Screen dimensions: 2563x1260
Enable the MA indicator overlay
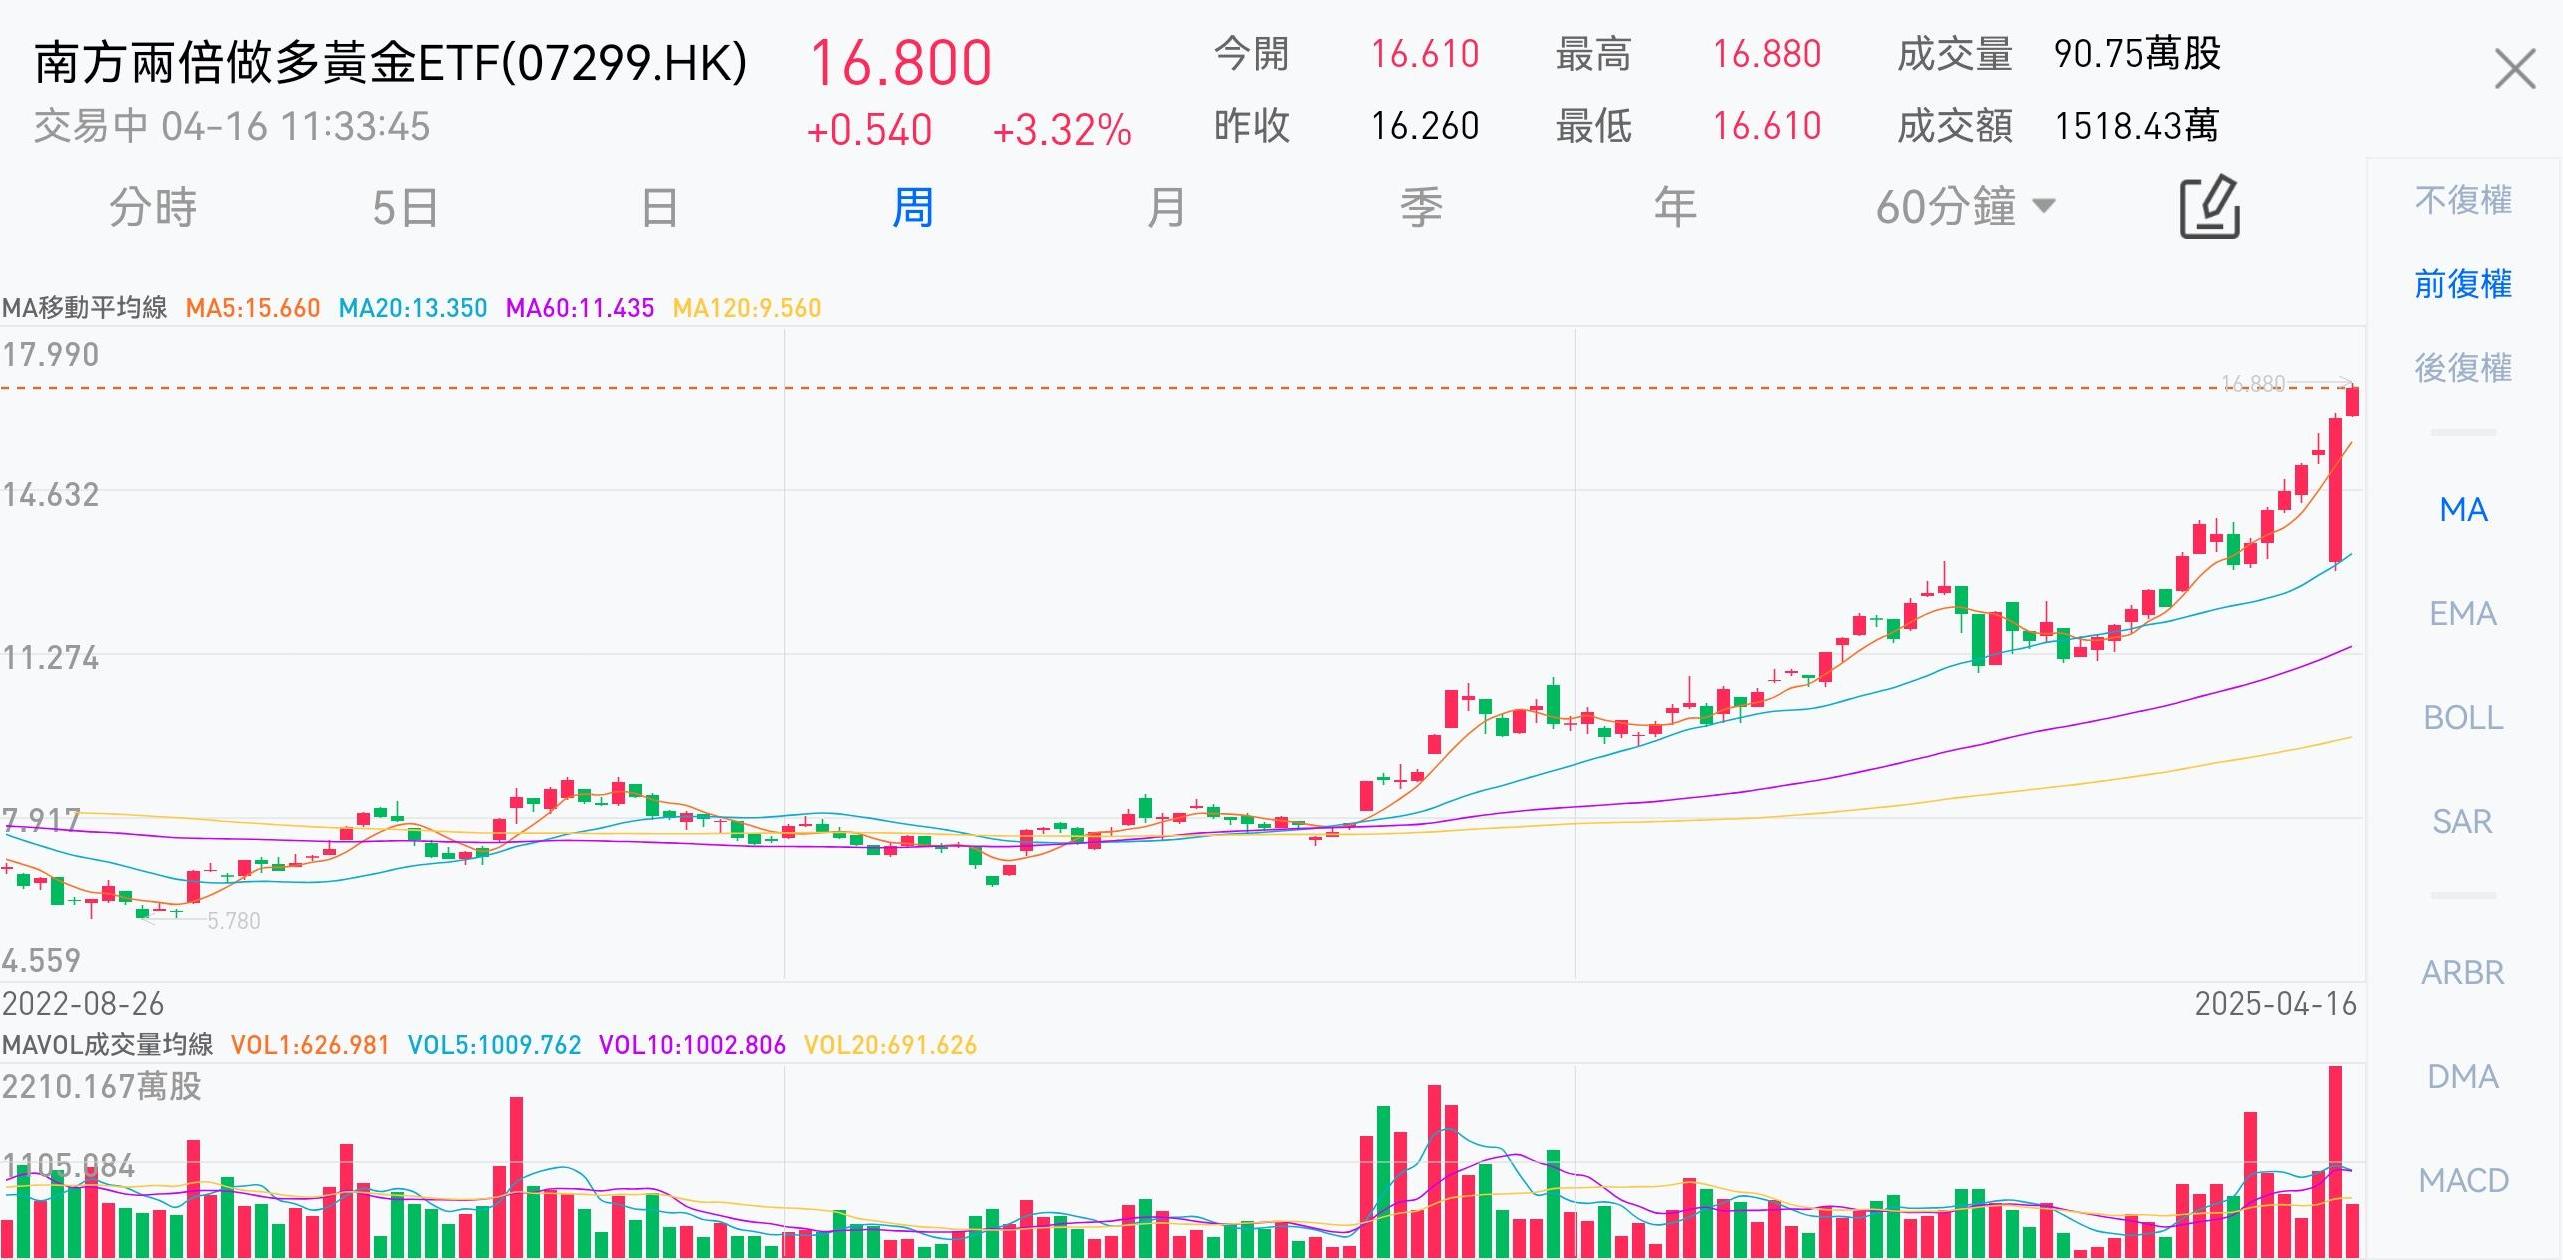click(x=2463, y=510)
